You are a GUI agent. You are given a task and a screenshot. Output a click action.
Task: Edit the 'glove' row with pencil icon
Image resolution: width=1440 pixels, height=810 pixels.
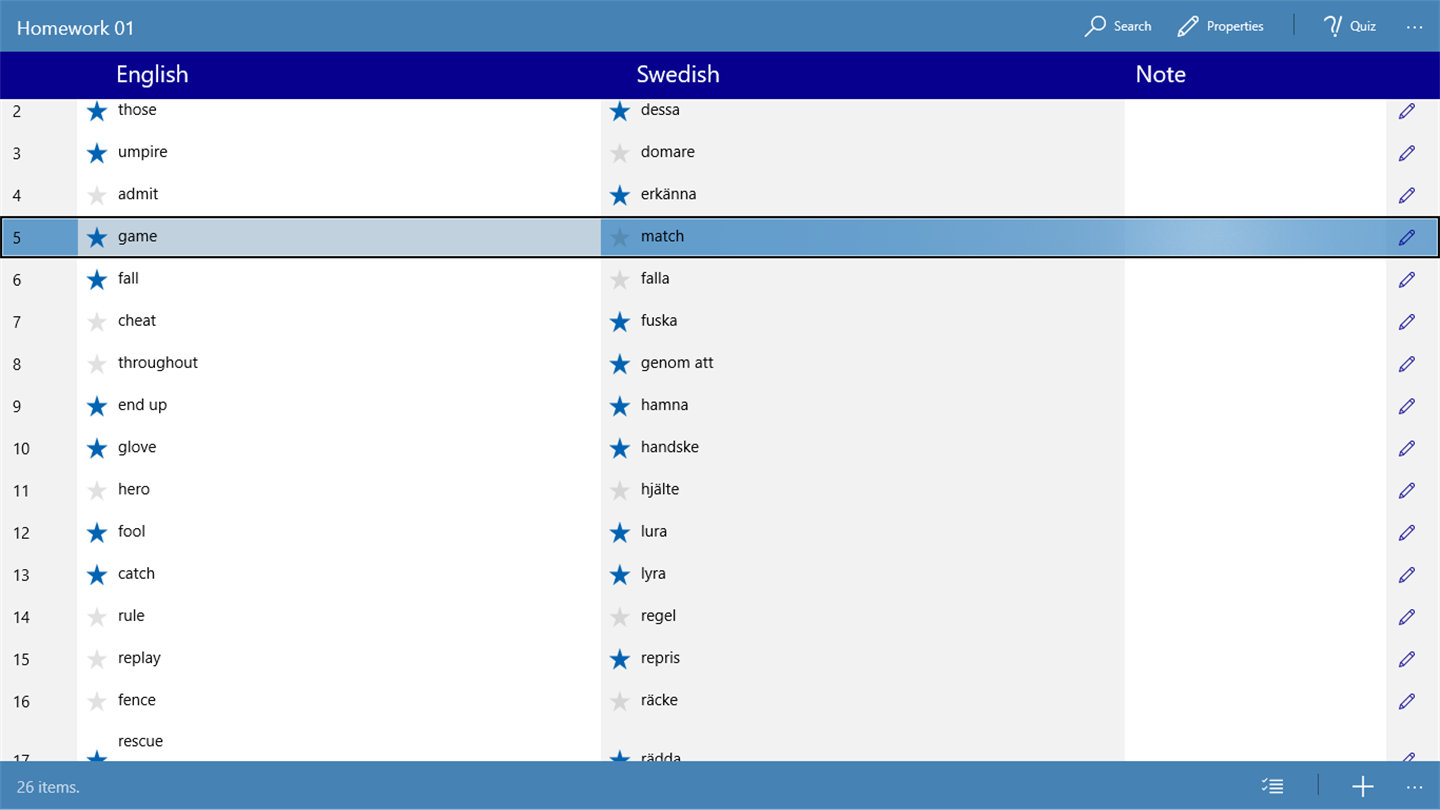(x=1407, y=448)
